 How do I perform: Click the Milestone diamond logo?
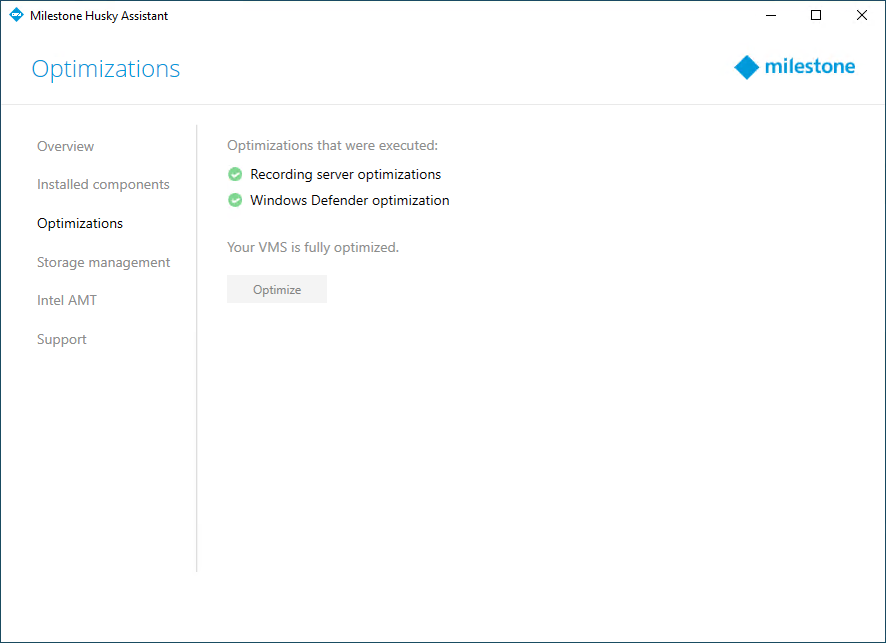coord(746,67)
